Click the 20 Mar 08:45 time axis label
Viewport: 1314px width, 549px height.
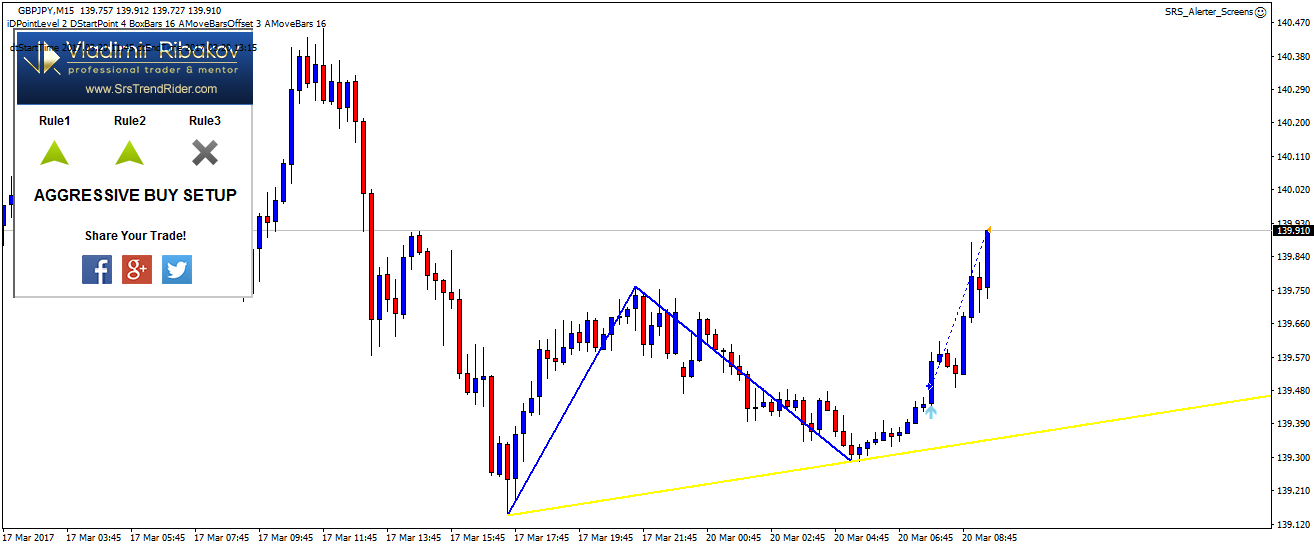[x=992, y=537]
